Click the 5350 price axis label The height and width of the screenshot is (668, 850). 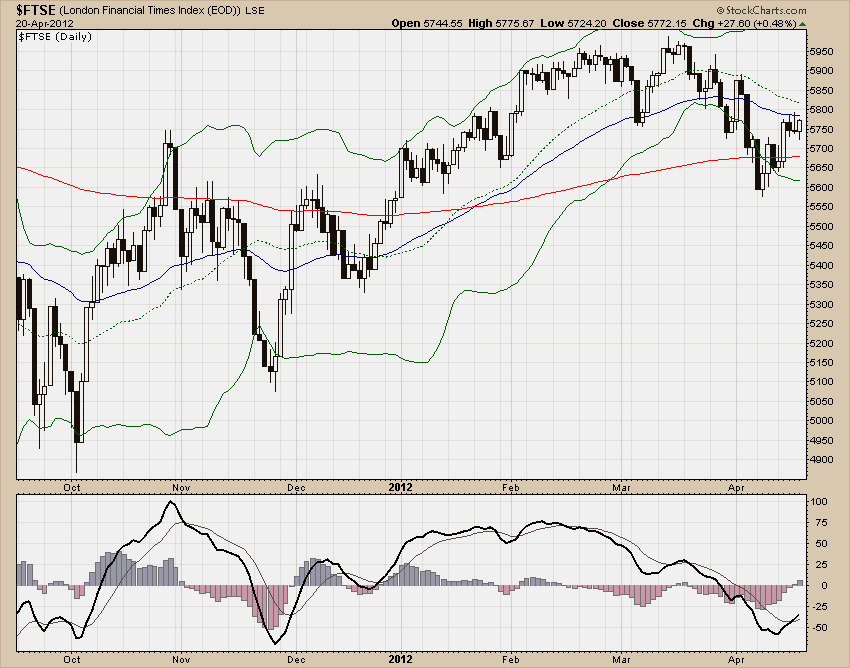pyautogui.click(x=821, y=285)
